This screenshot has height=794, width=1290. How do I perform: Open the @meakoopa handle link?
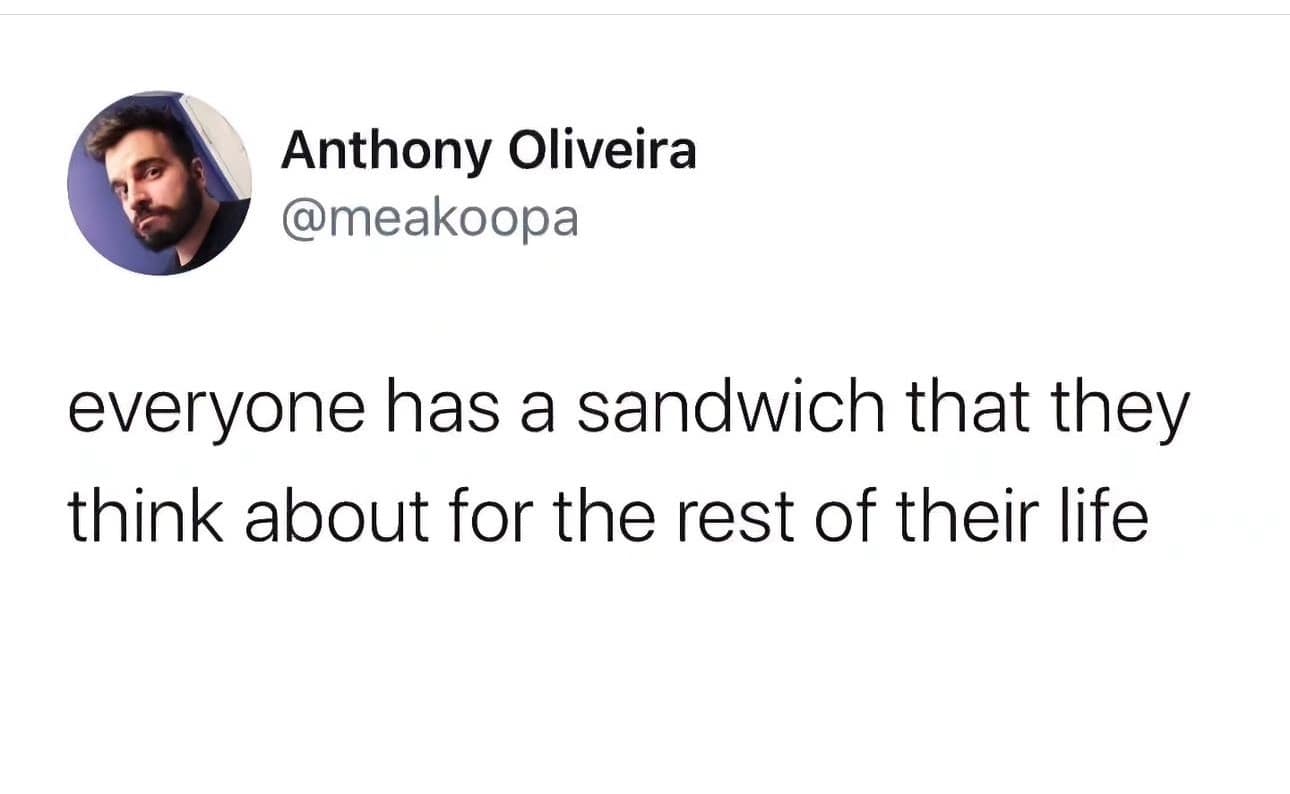(x=430, y=218)
